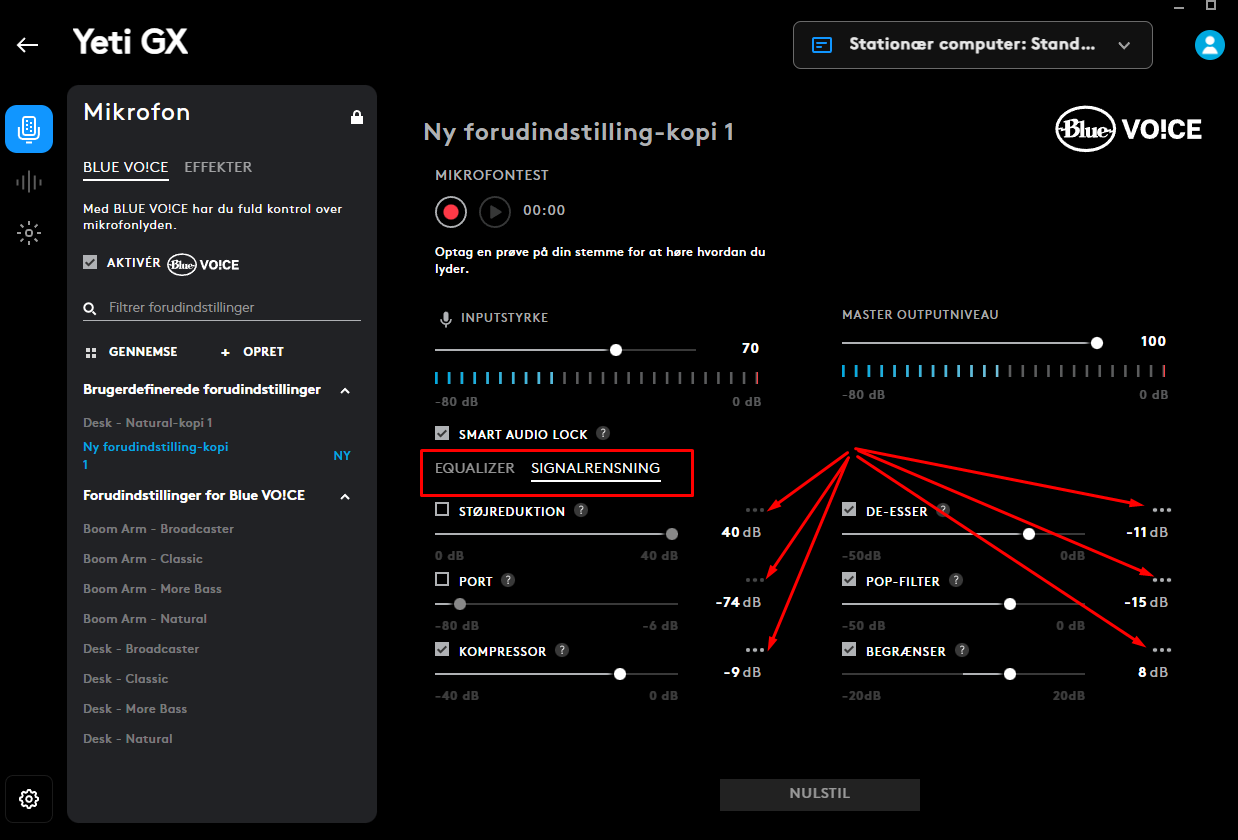Adjust the Master Outputniveau slider handle
1238x840 pixels.
[x=1097, y=342]
